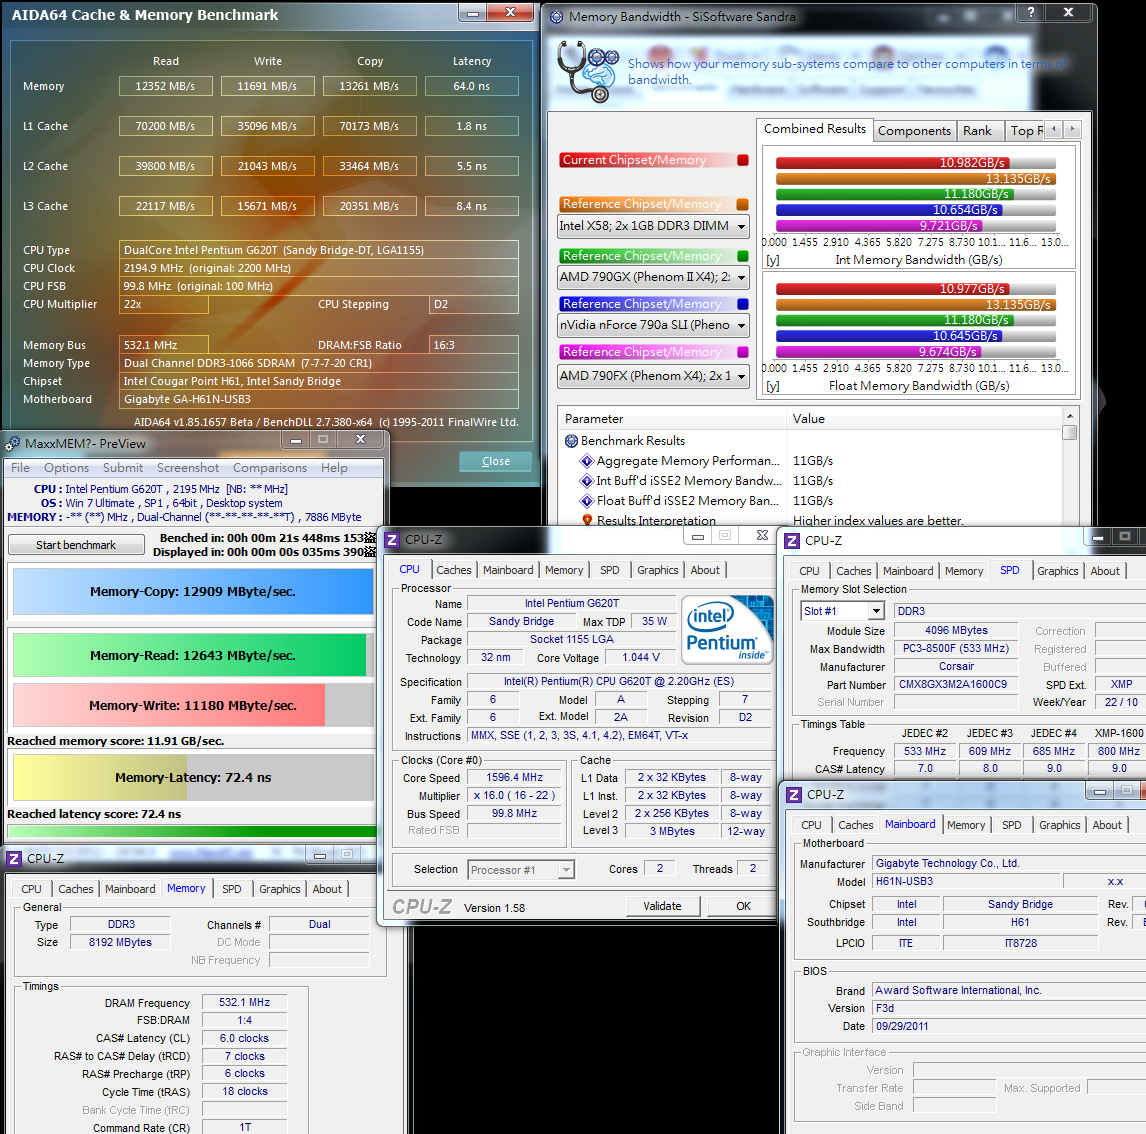The width and height of the screenshot is (1146, 1134).
Task: Click the CMX8GX3M2A1600C9 part number value
Action: (x=955, y=685)
